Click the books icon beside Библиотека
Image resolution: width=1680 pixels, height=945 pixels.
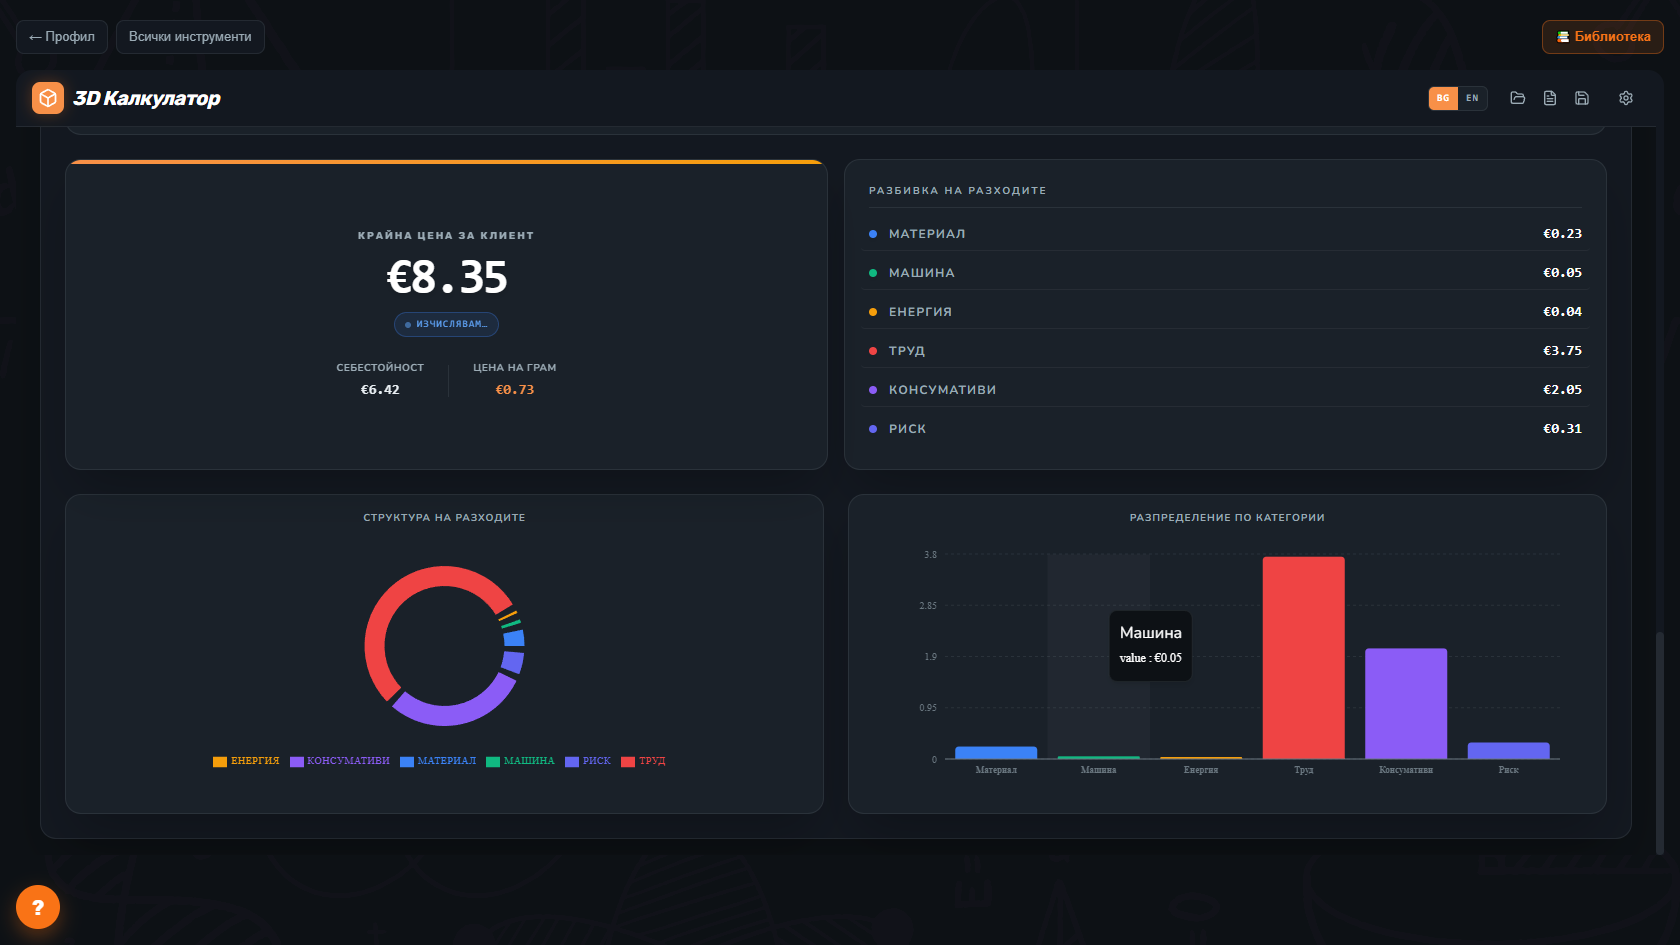1563,37
